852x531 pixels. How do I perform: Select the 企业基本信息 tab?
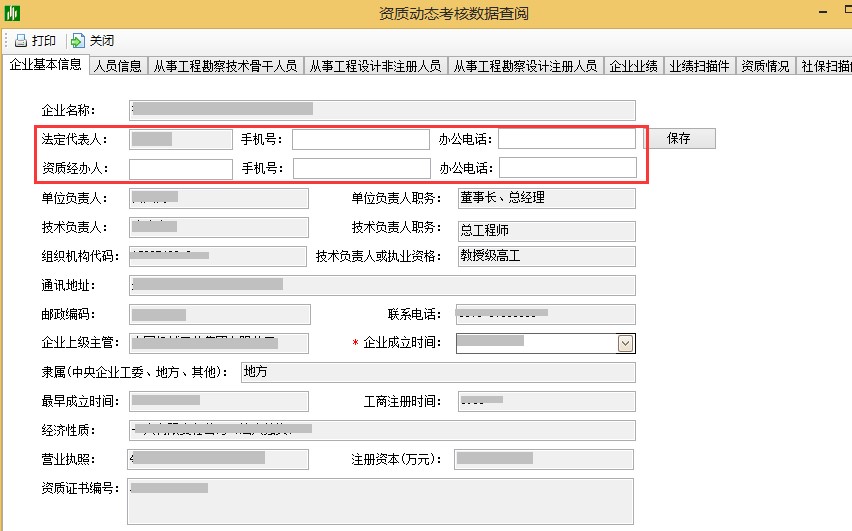(45, 65)
